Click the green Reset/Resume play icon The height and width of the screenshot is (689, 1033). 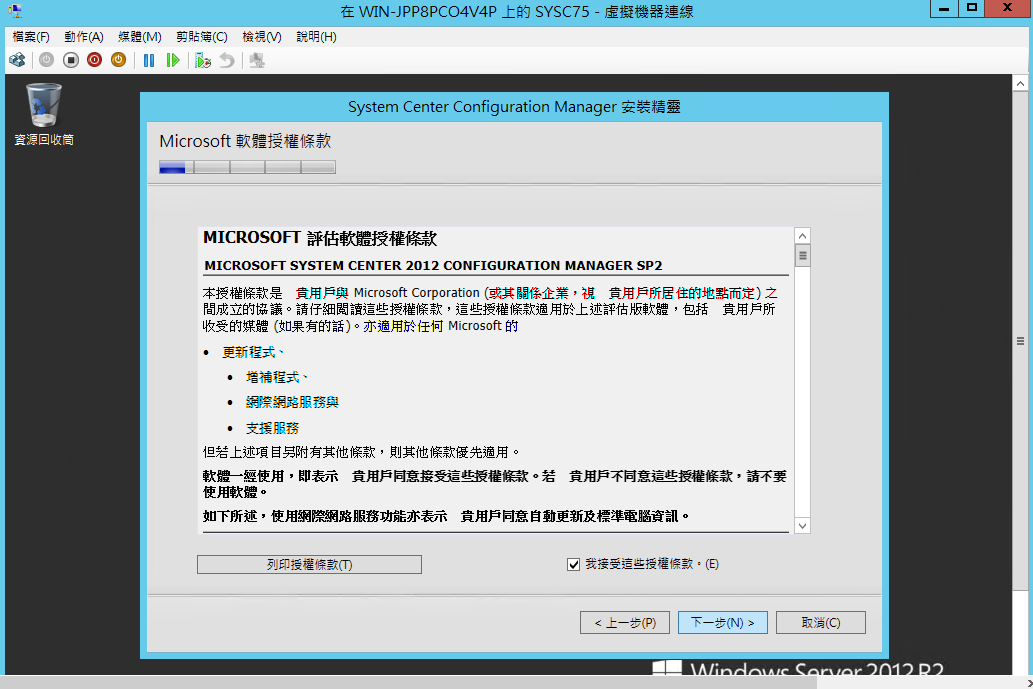click(x=173, y=61)
